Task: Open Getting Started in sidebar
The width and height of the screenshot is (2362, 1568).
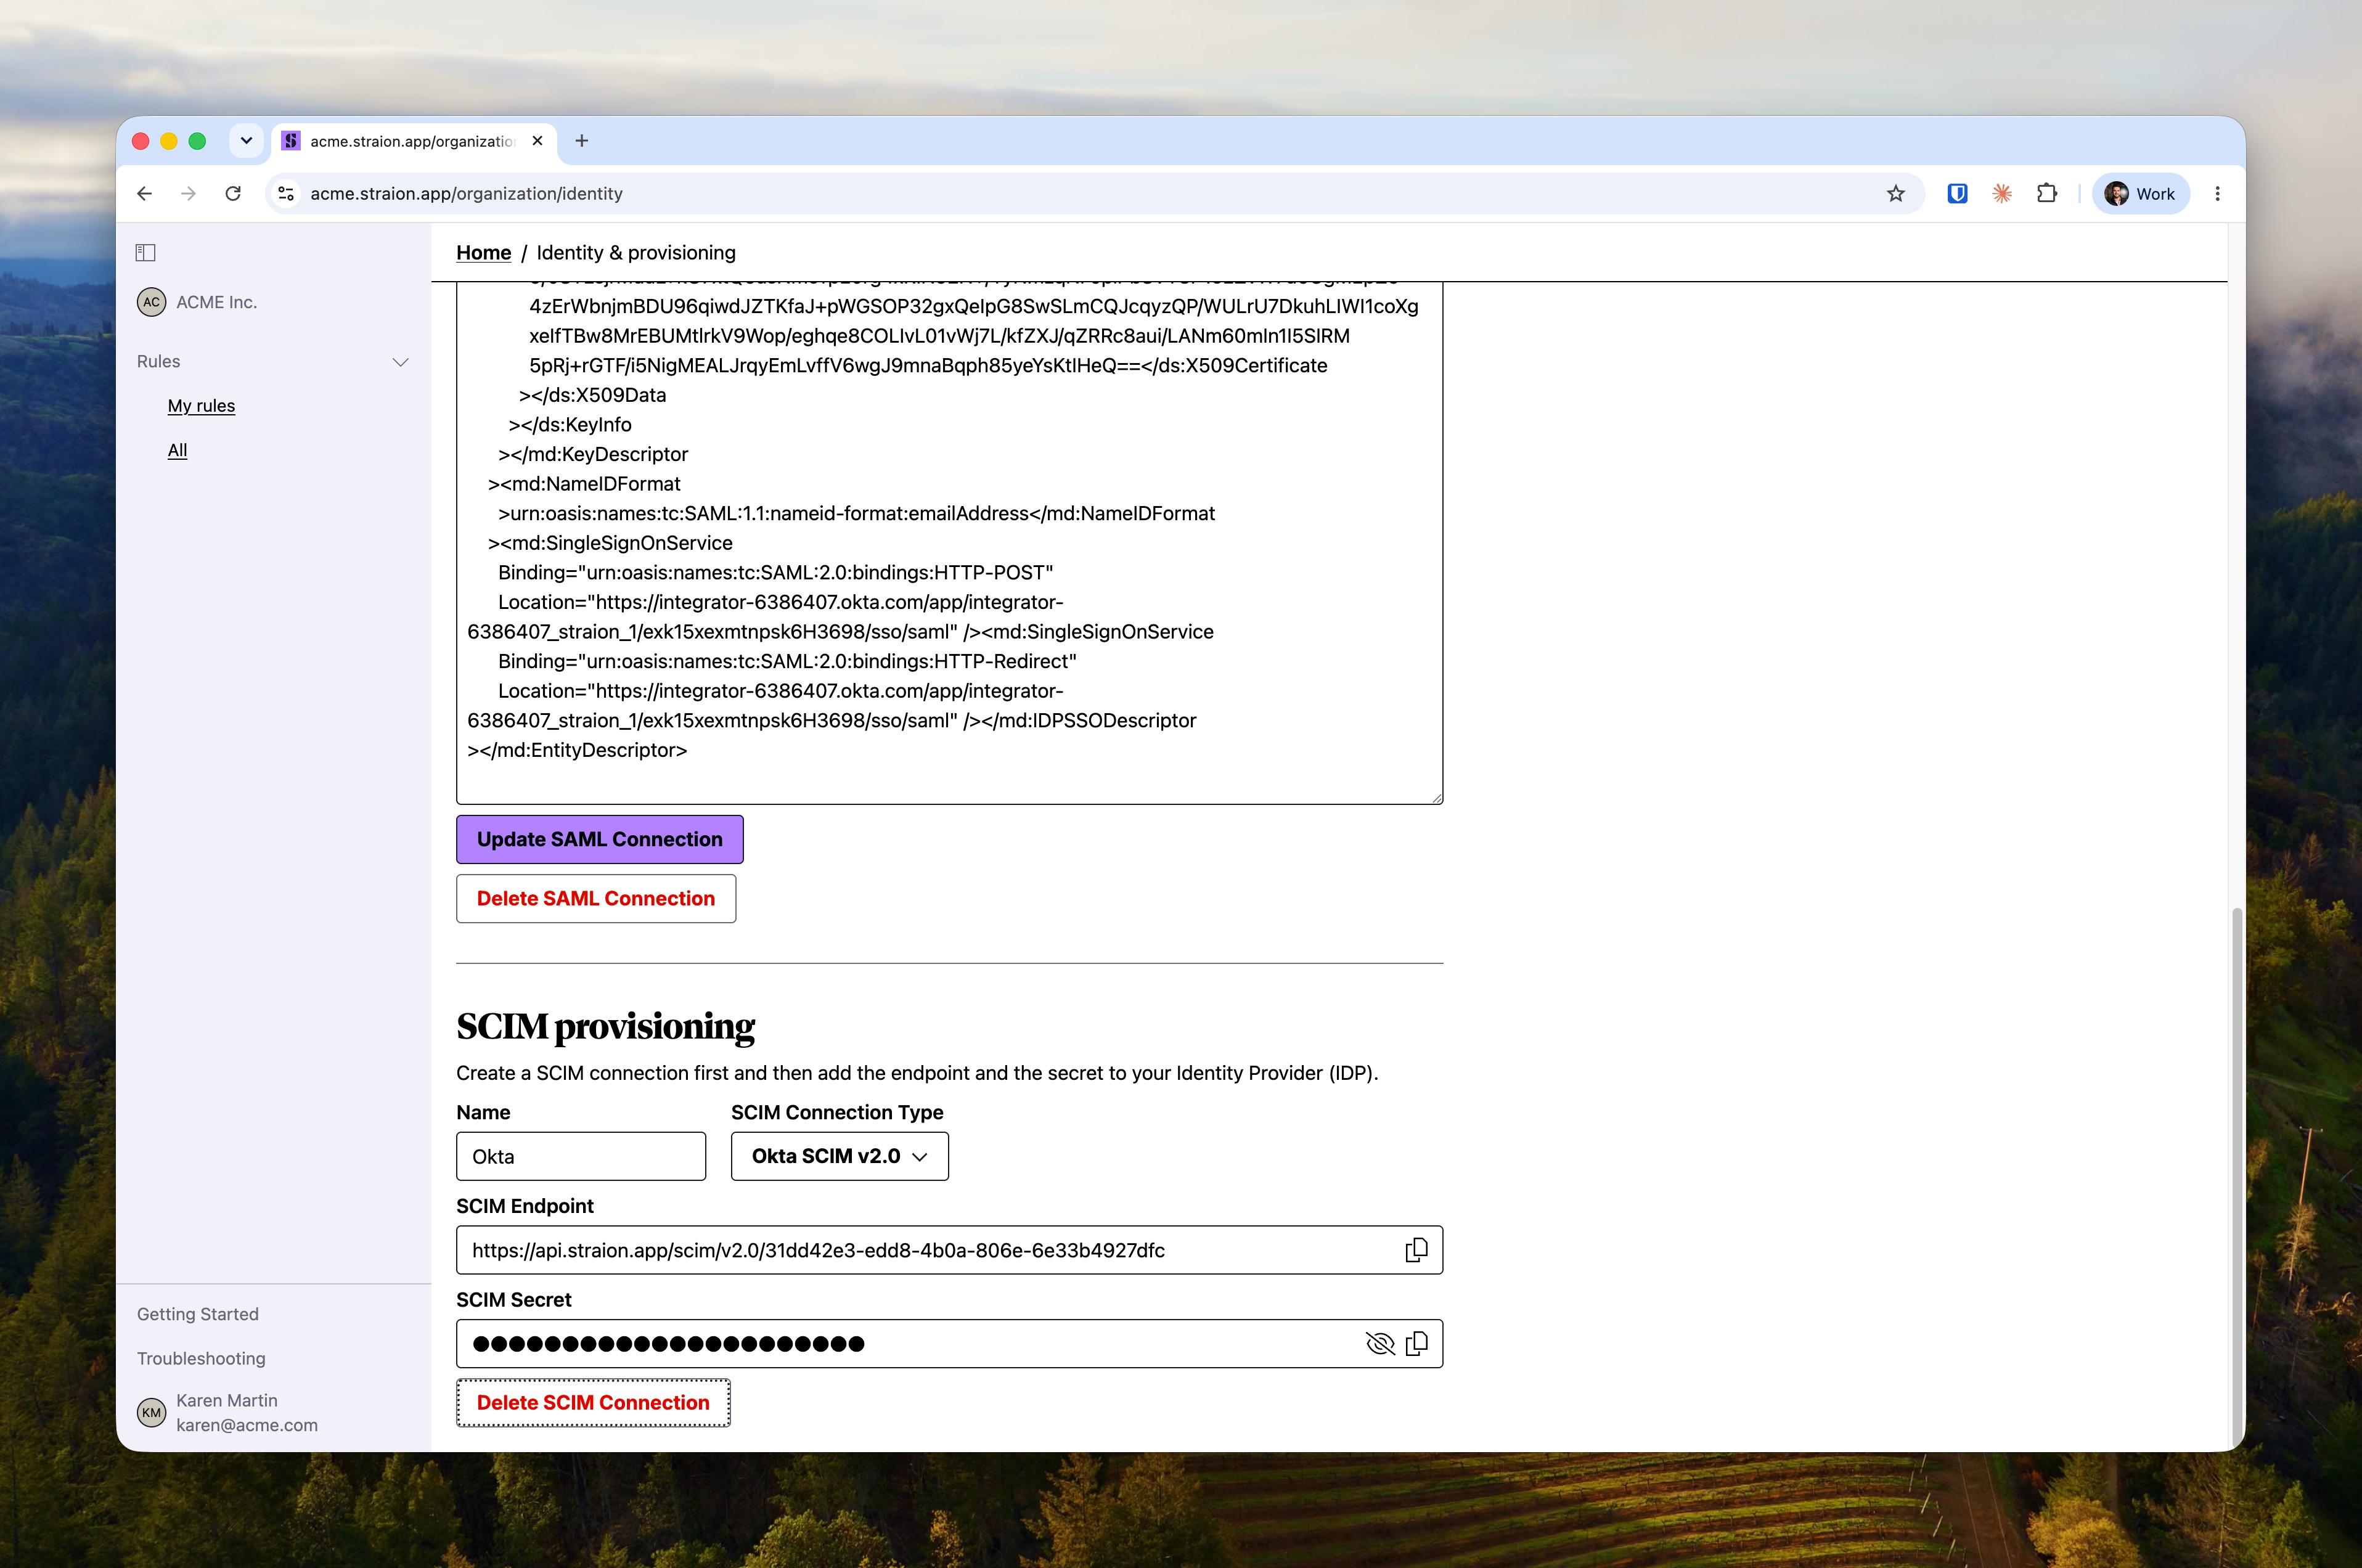Action: click(198, 1314)
